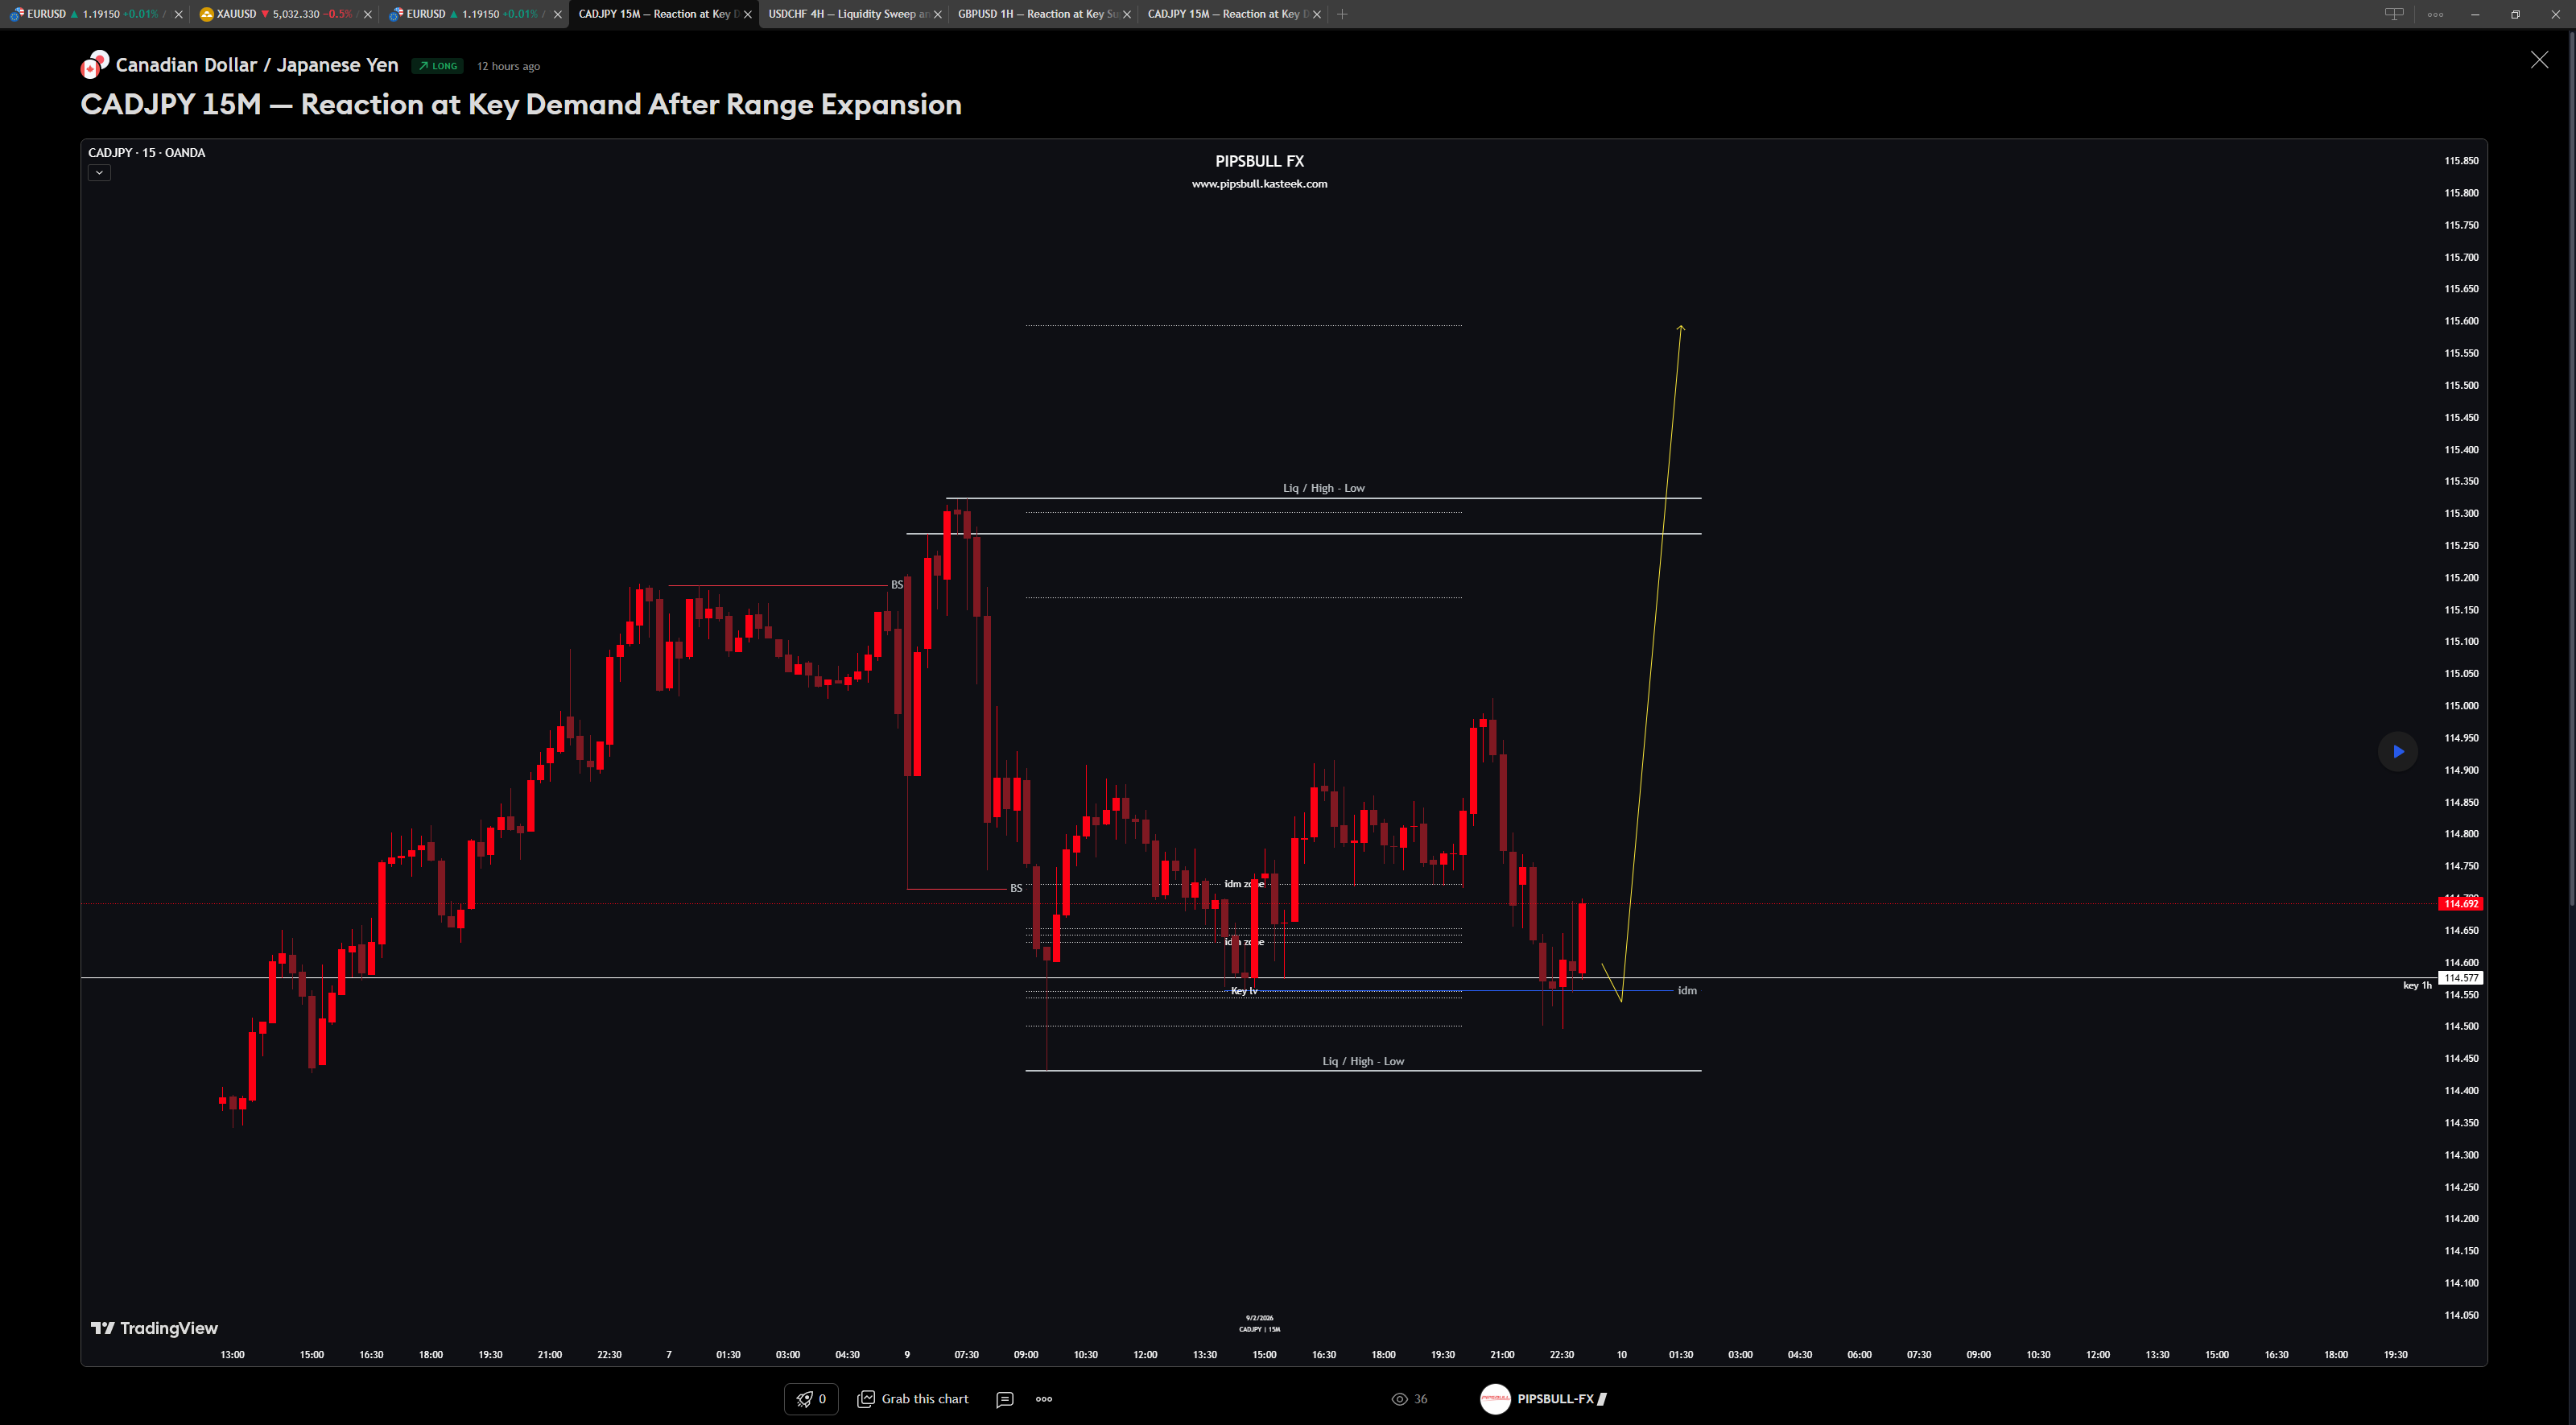Click Grab this chart button
2576x1425 pixels.
[x=913, y=1399]
